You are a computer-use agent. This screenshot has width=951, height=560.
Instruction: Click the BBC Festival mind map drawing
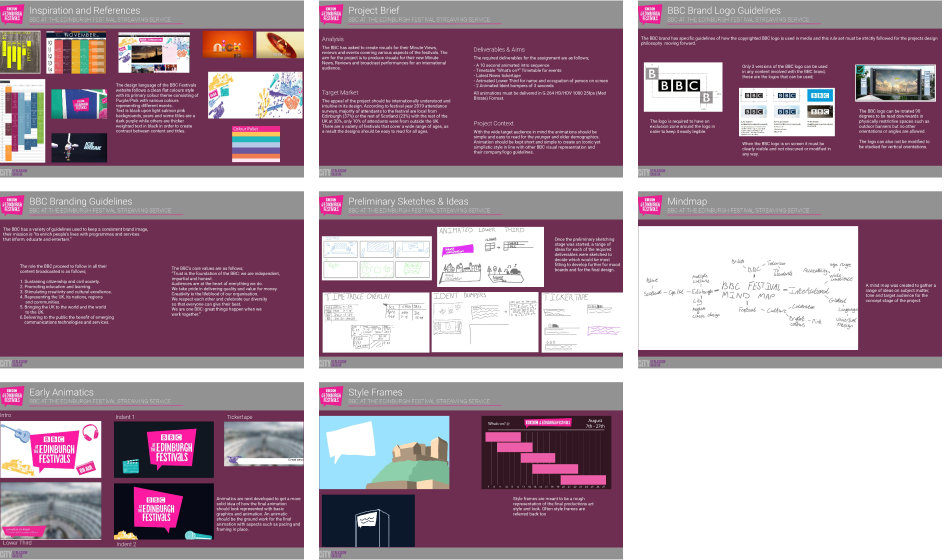tap(748, 288)
